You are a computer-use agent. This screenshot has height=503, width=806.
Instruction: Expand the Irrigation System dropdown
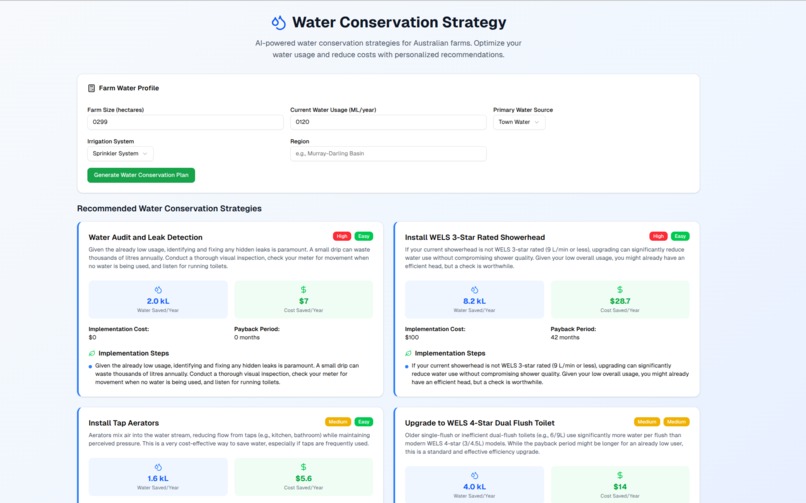[x=119, y=154]
